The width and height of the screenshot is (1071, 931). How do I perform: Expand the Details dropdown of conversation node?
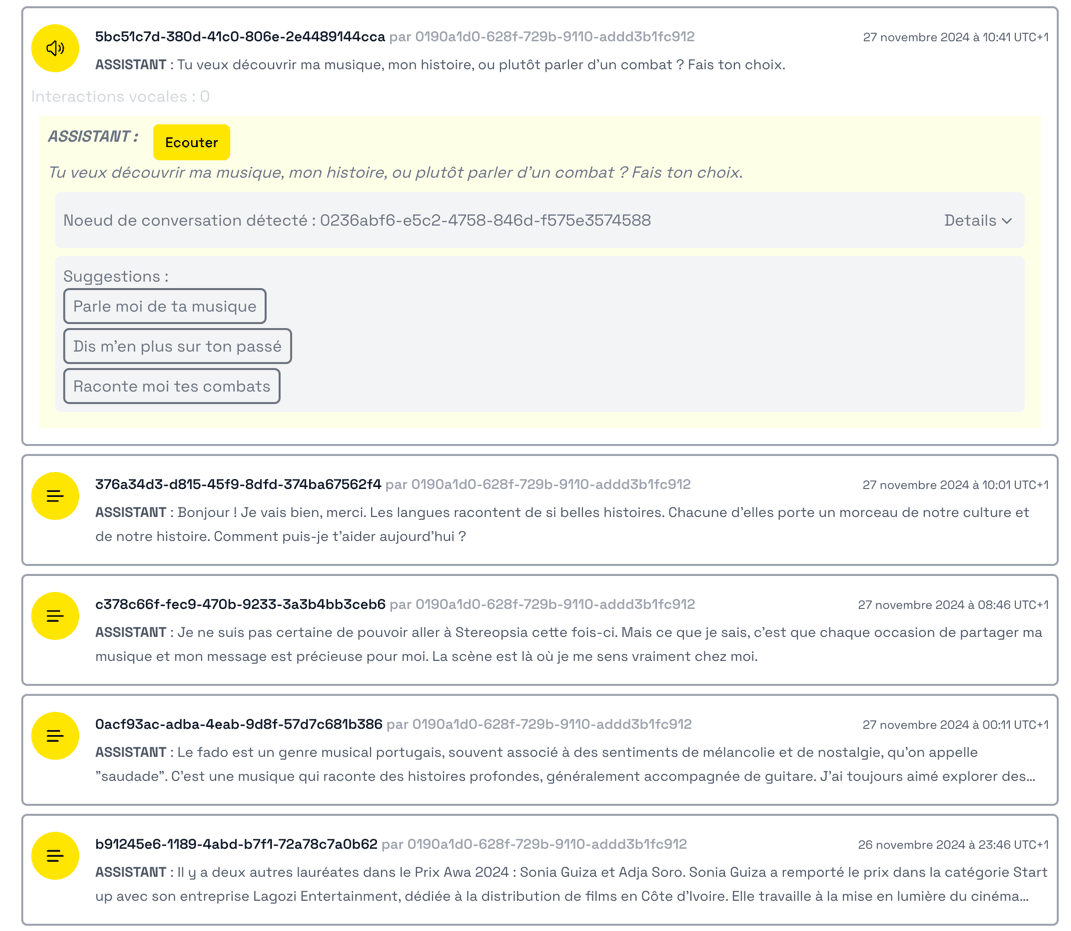click(977, 220)
